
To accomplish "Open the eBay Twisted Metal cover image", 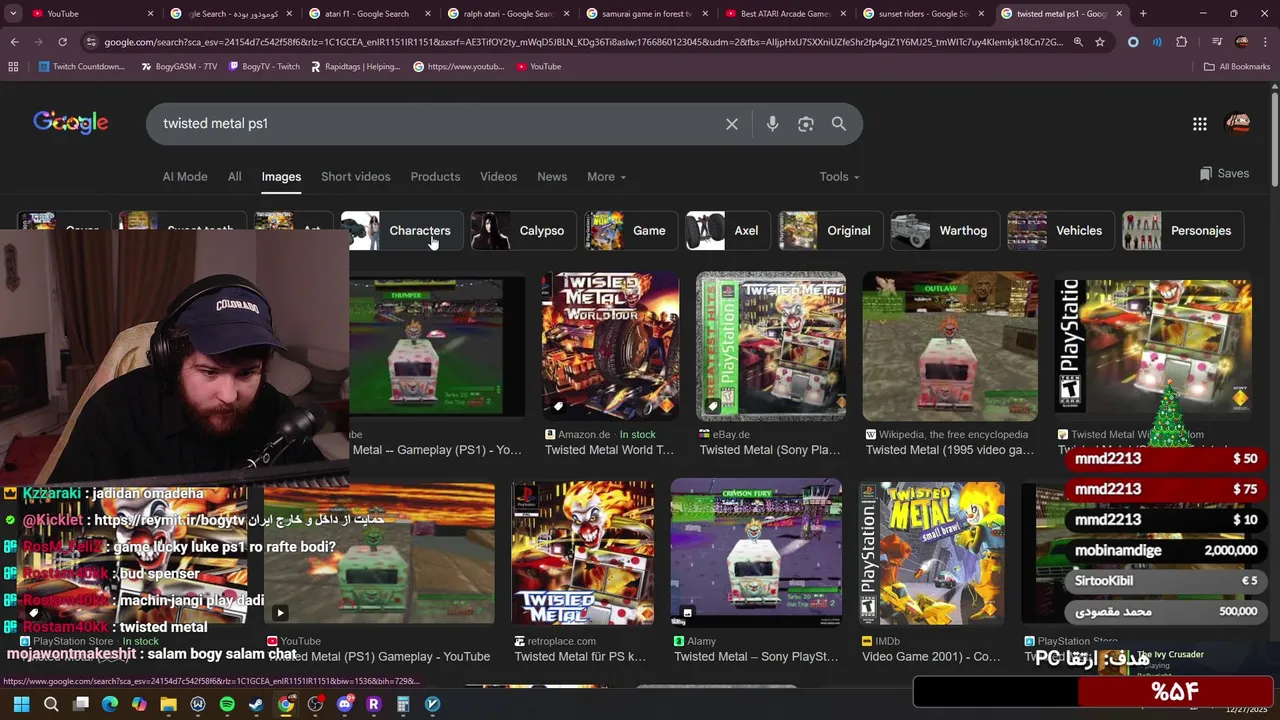I will coord(771,346).
